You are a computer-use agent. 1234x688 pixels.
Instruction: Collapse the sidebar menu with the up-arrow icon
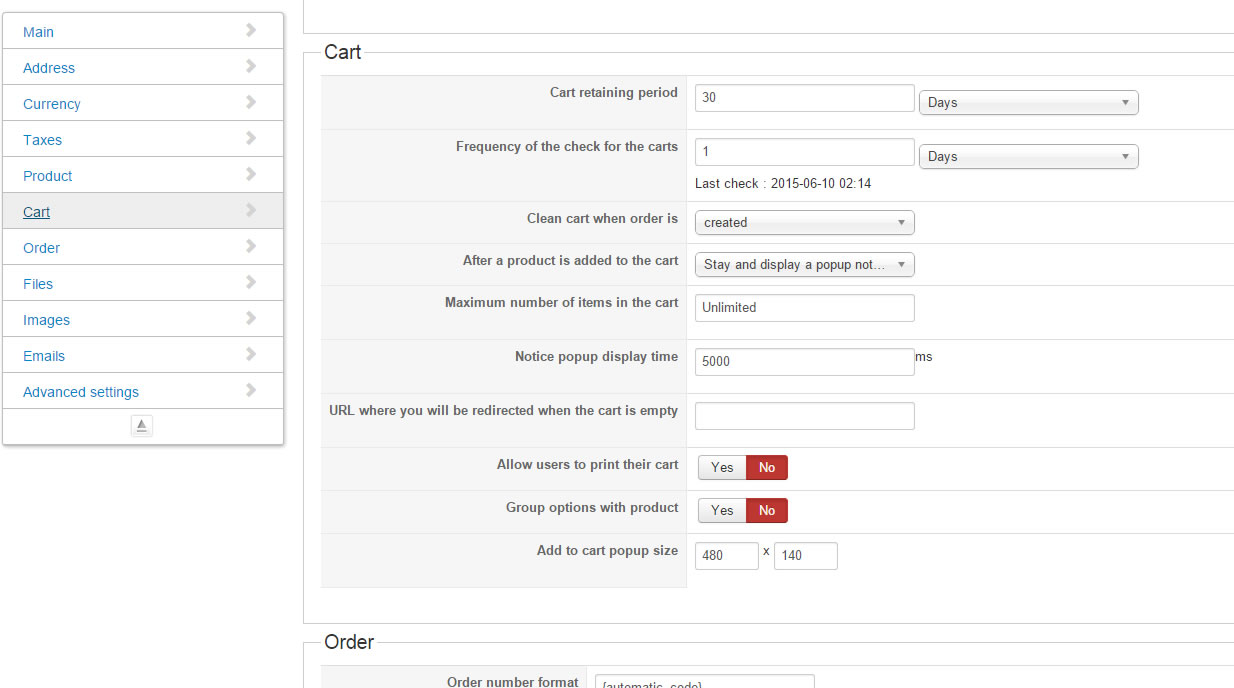click(142, 426)
